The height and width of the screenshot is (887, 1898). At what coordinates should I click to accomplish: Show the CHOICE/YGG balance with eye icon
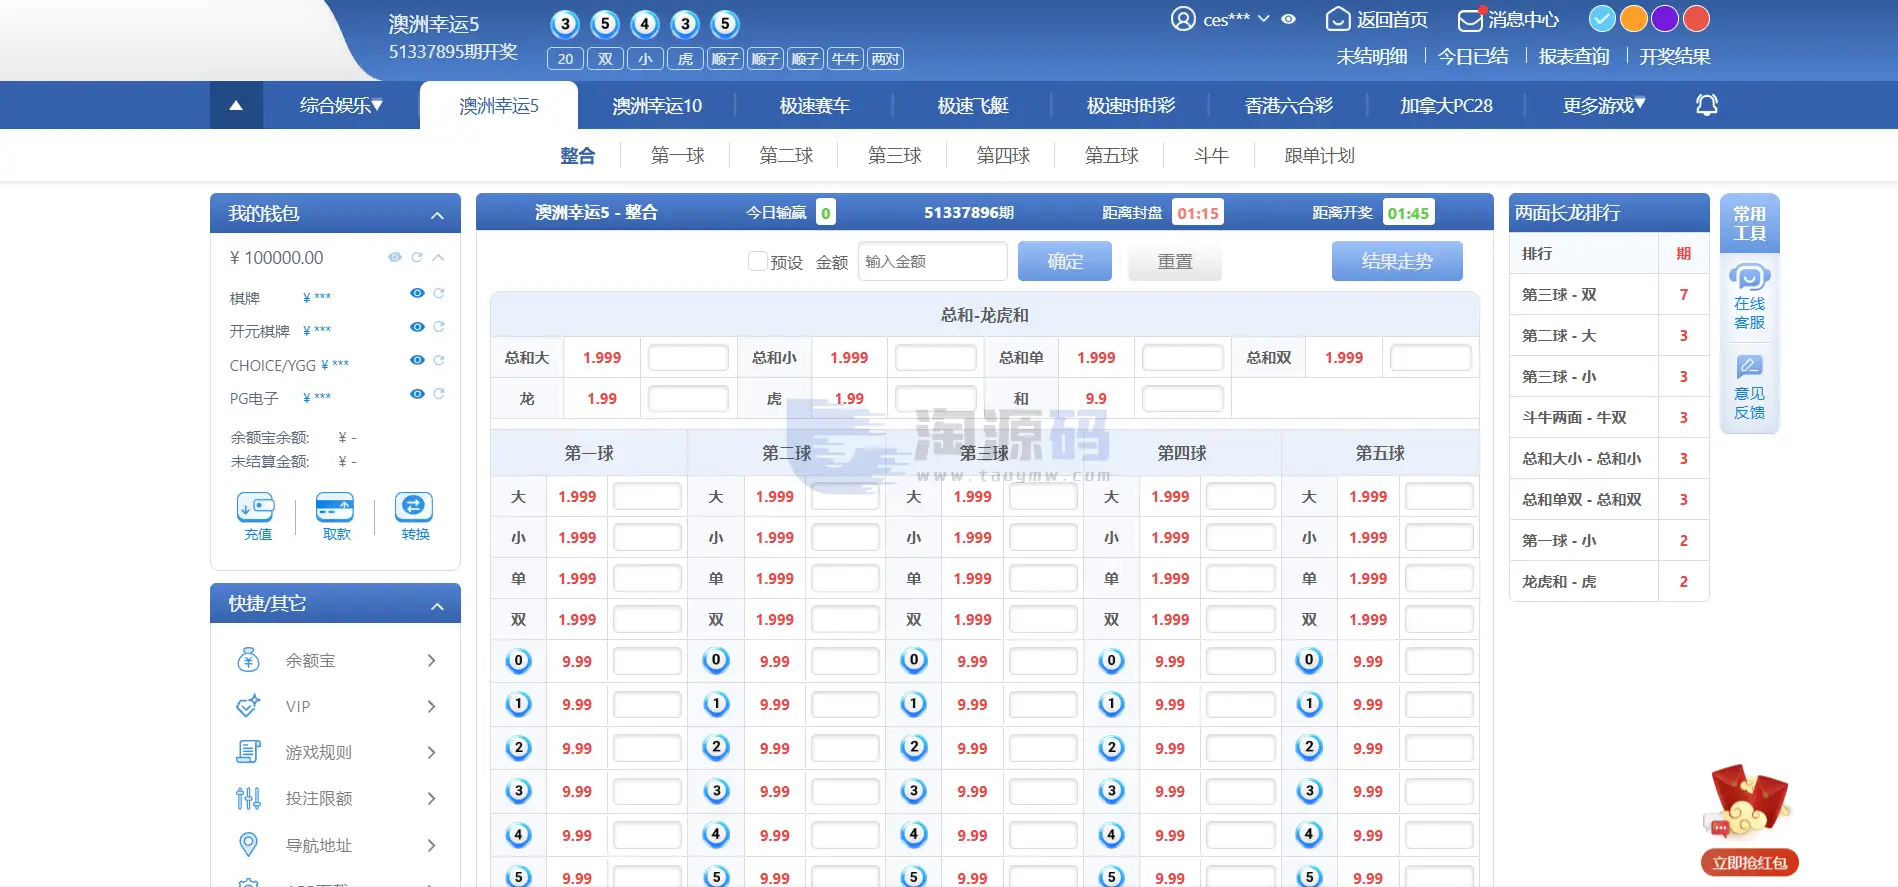pyautogui.click(x=417, y=360)
